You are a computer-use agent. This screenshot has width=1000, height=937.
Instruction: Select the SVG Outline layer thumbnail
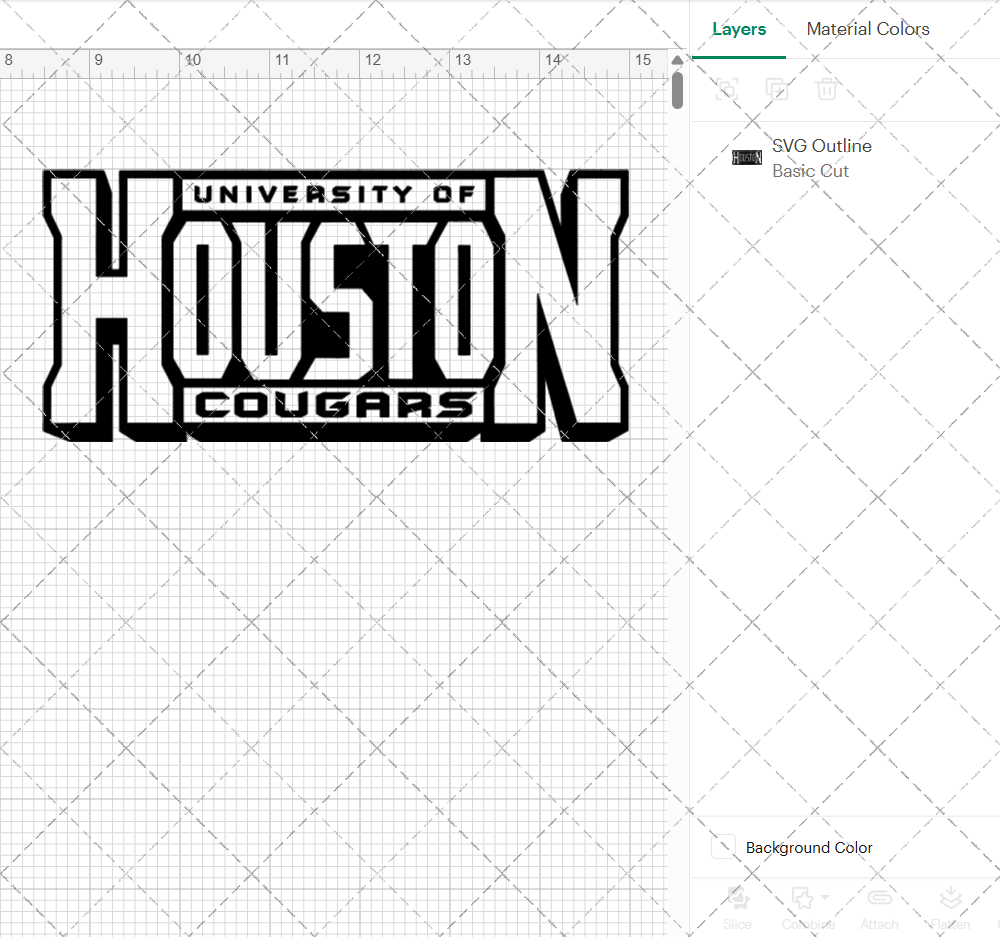747,157
